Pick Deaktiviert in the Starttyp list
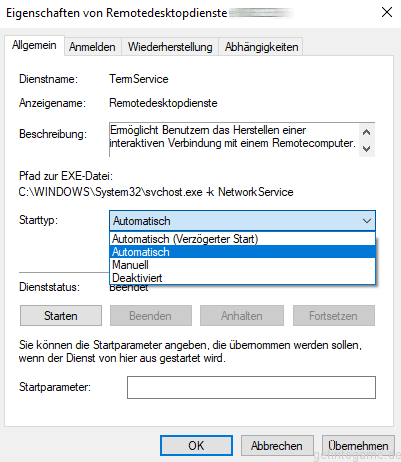The width and height of the screenshot is (401, 462). (242, 278)
